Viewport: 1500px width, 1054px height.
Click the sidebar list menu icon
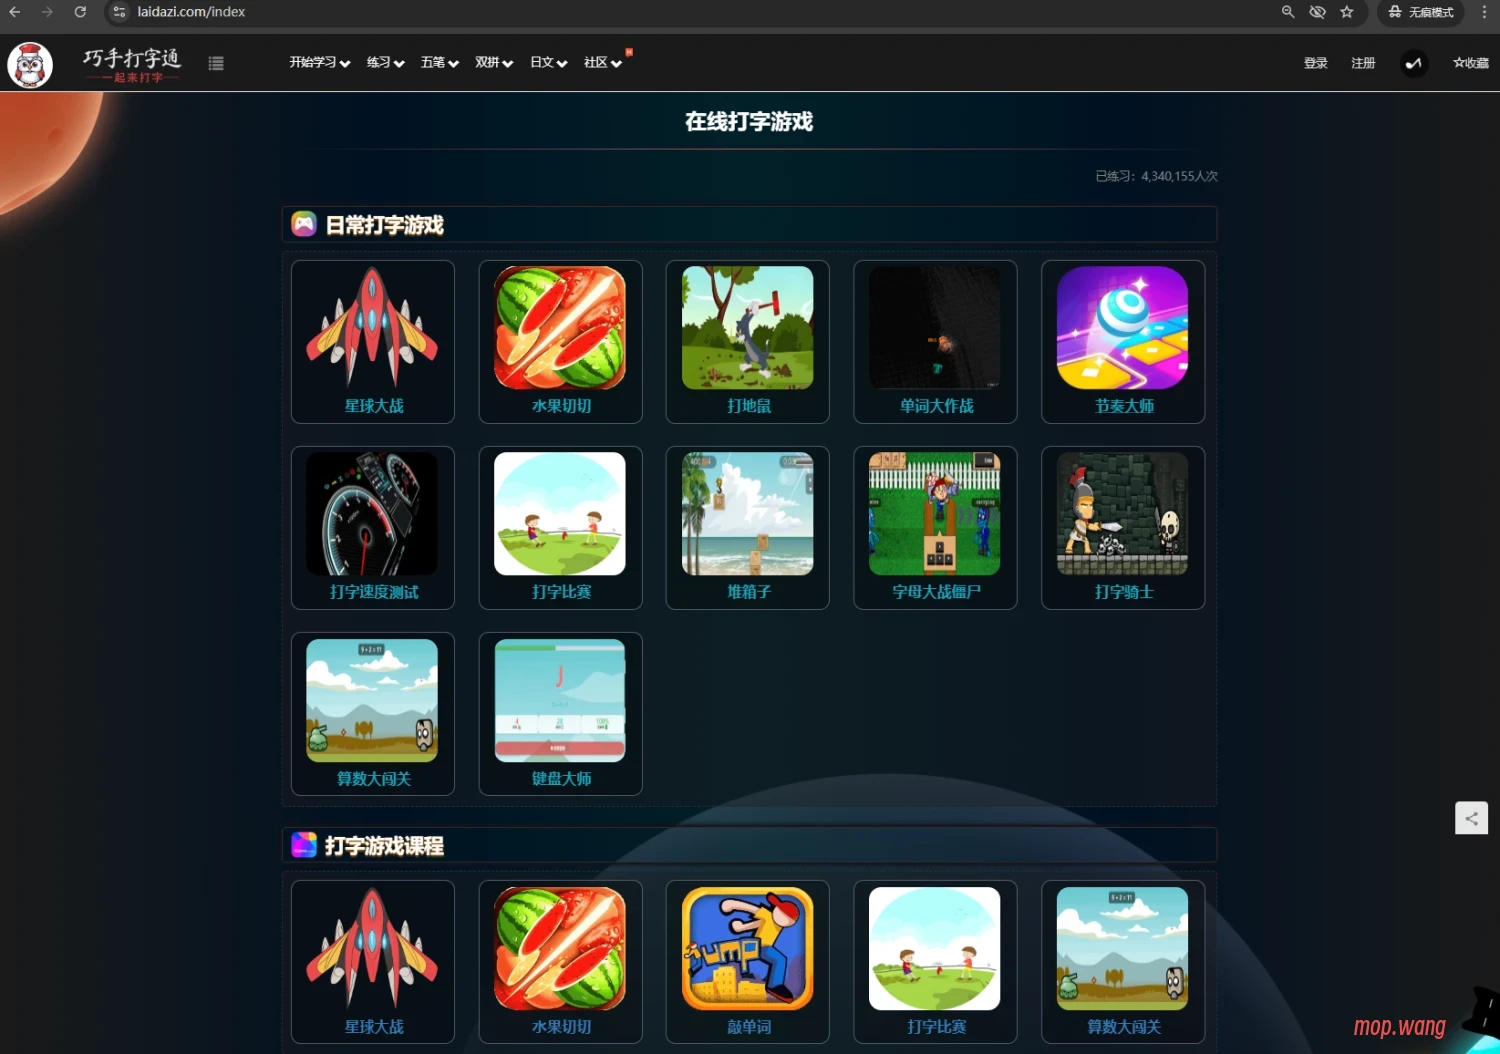(216, 63)
